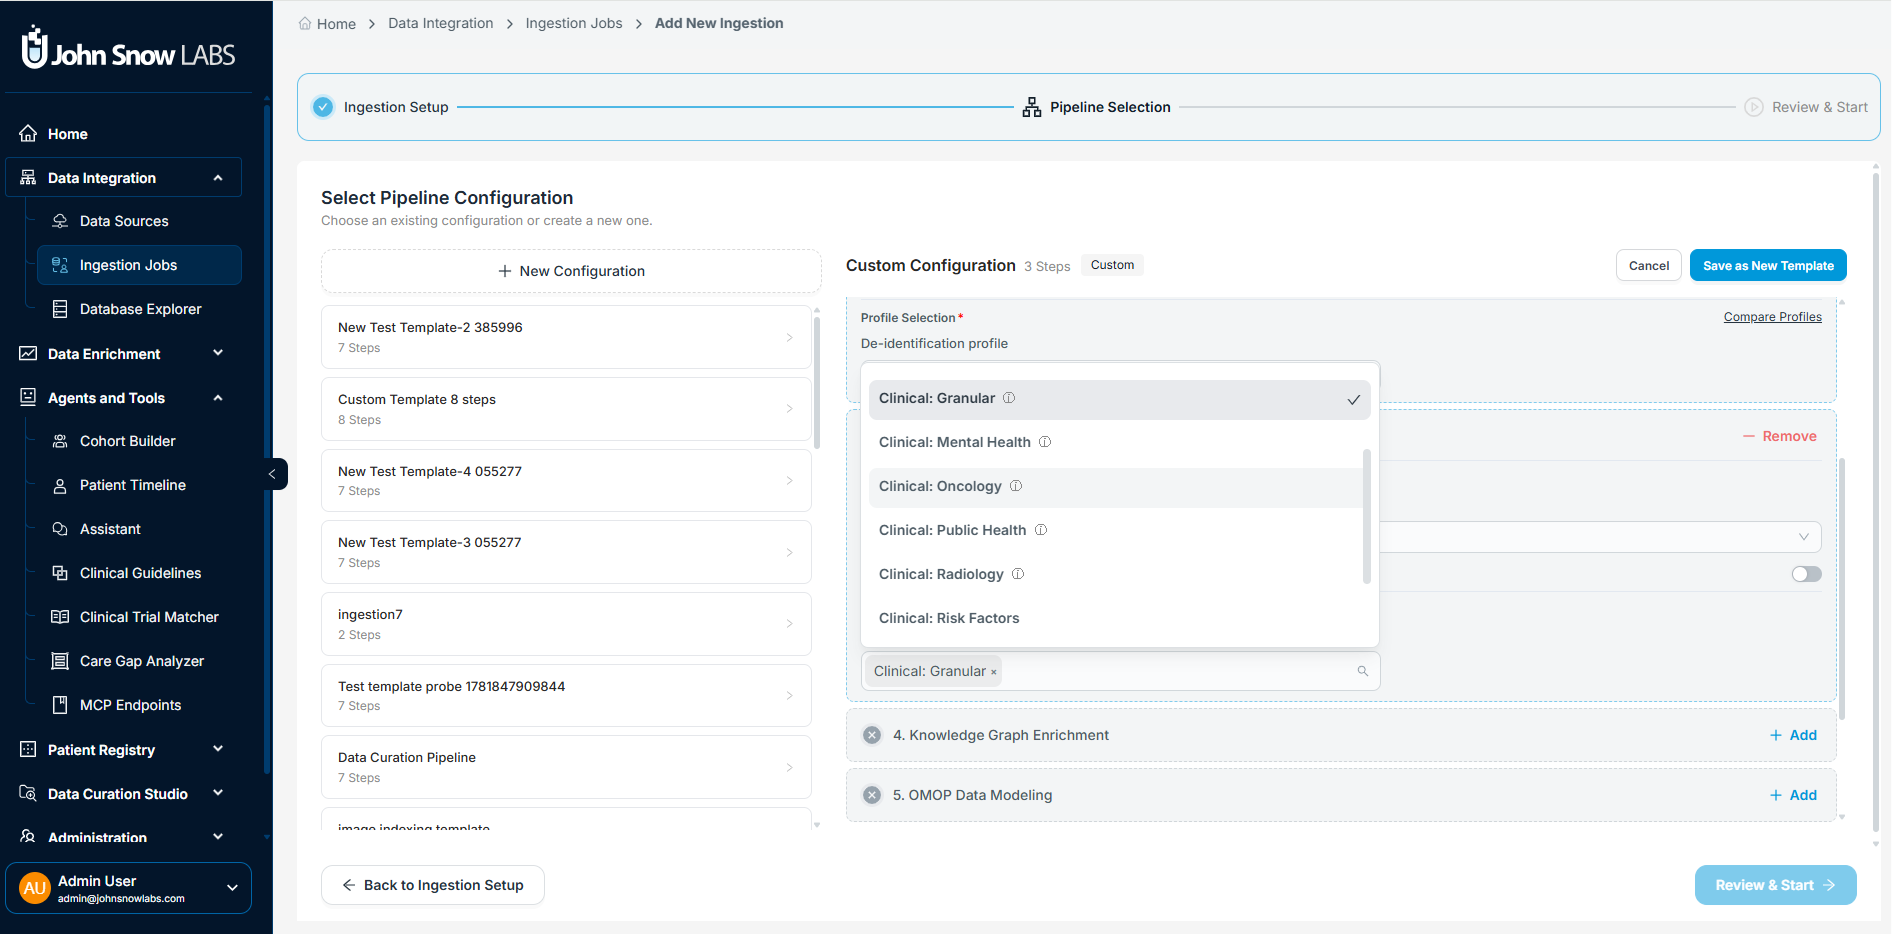Collapse the Data Integration menu chevron
The width and height of the screenshot is (1892, 935).
pos(218,177)
